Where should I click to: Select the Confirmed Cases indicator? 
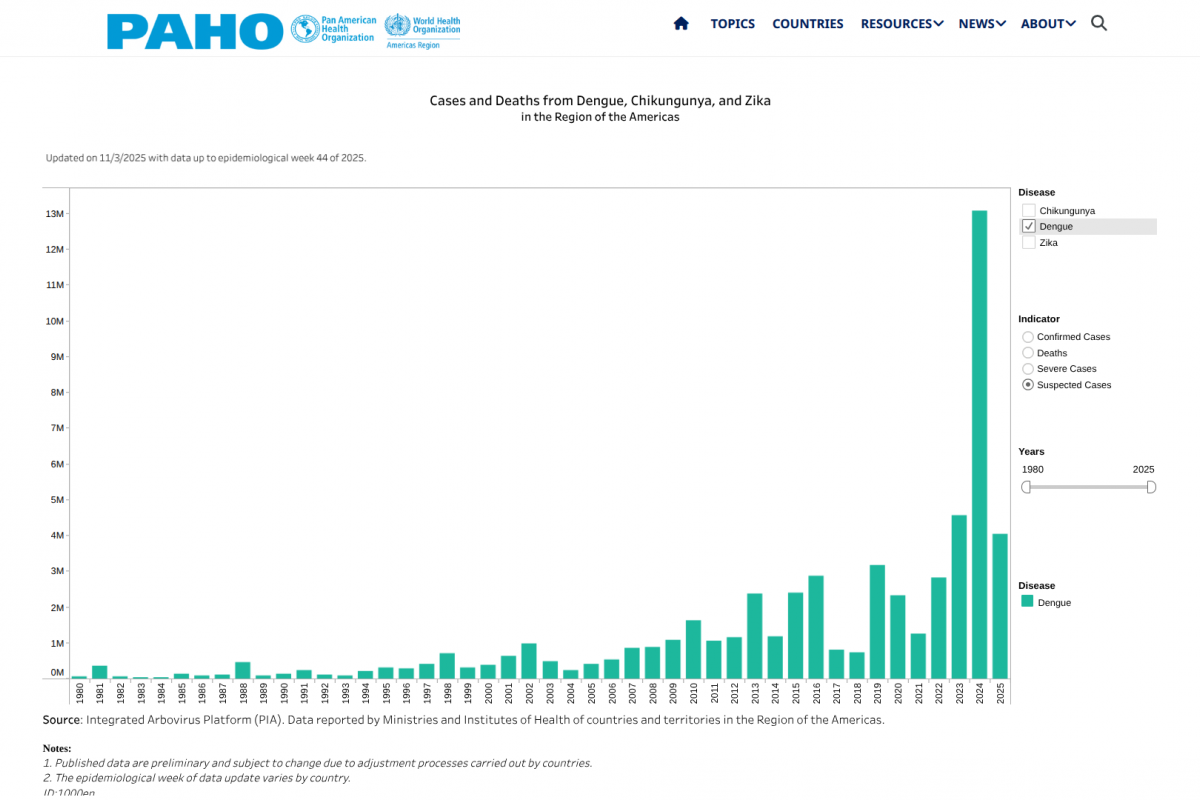click(x=1028, y=337)
